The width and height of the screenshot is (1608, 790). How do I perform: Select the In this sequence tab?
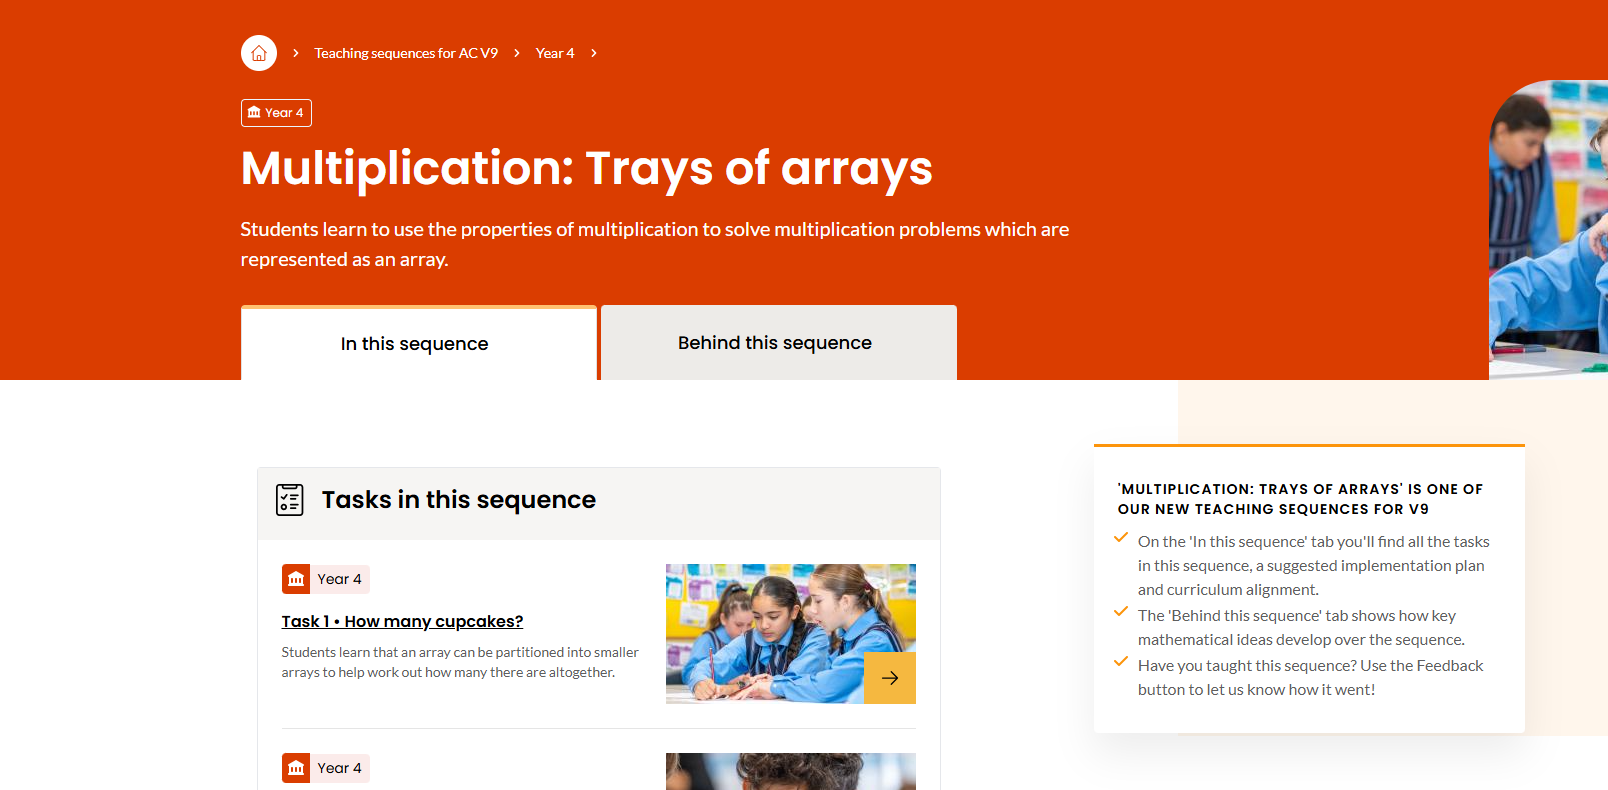click(x=419, y=343)
